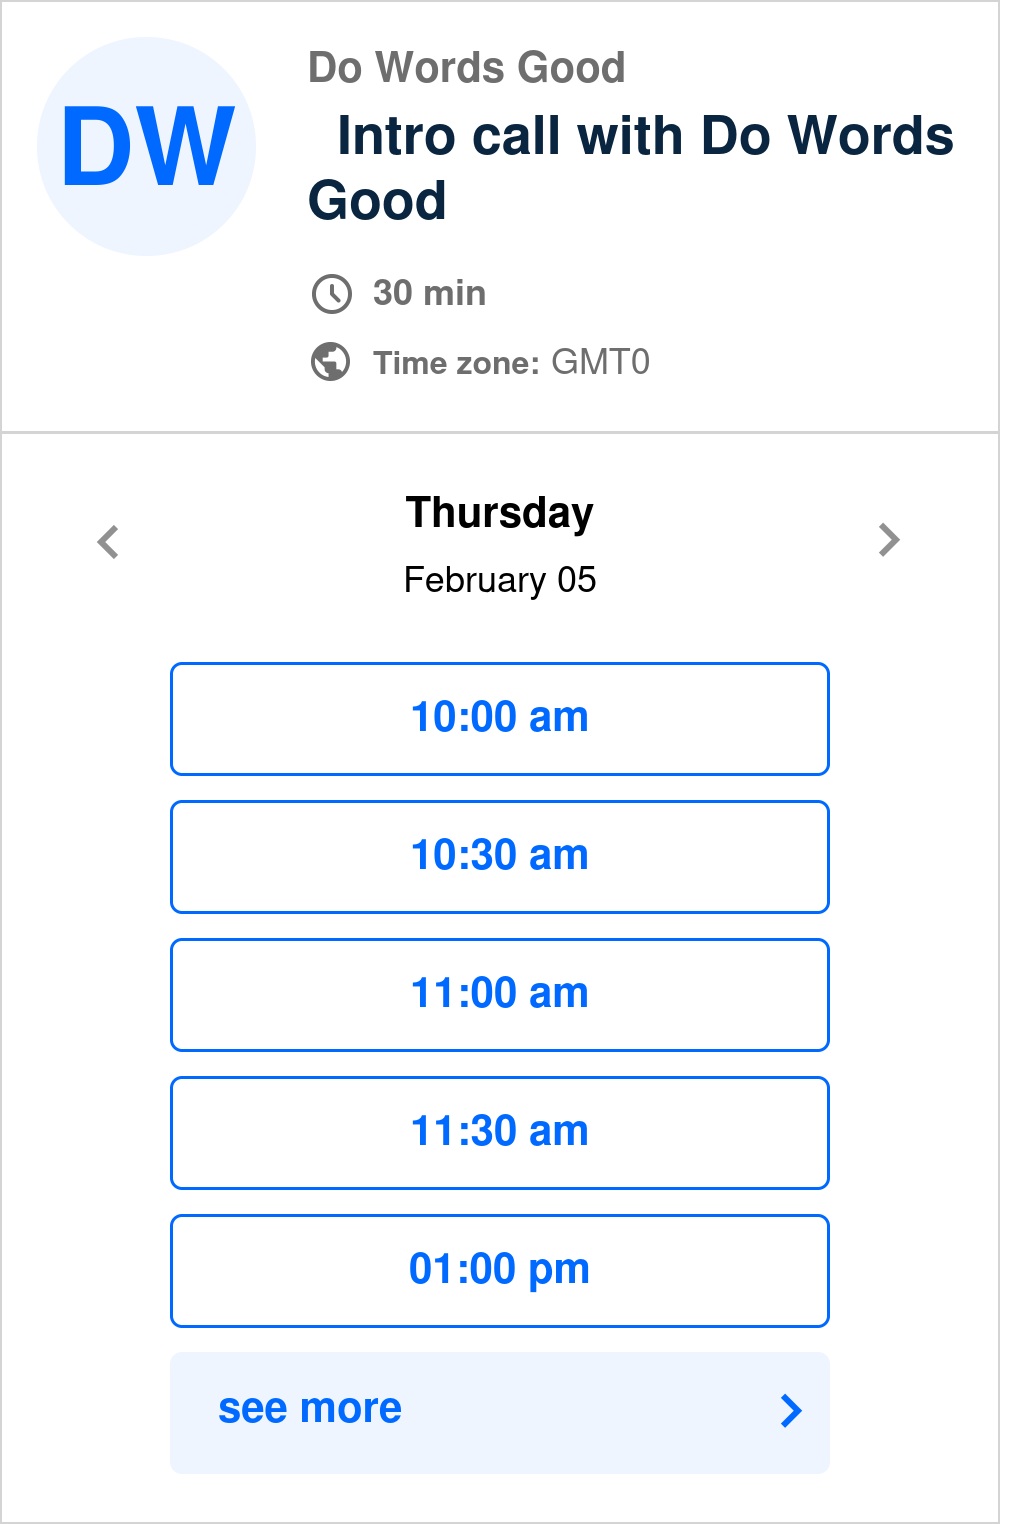Screen dimensions: 1024x1524
Task: Click the Intro call event title
Action: pos(630,168)
